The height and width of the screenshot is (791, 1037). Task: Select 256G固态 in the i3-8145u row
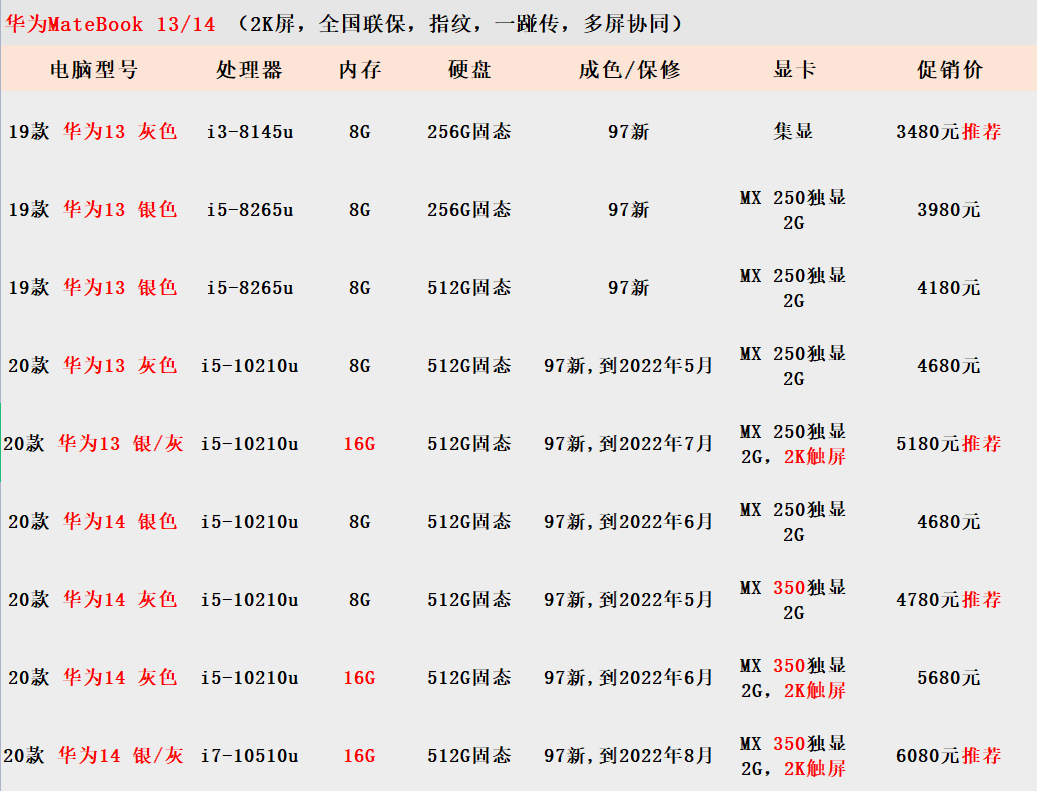coord(469,132)
